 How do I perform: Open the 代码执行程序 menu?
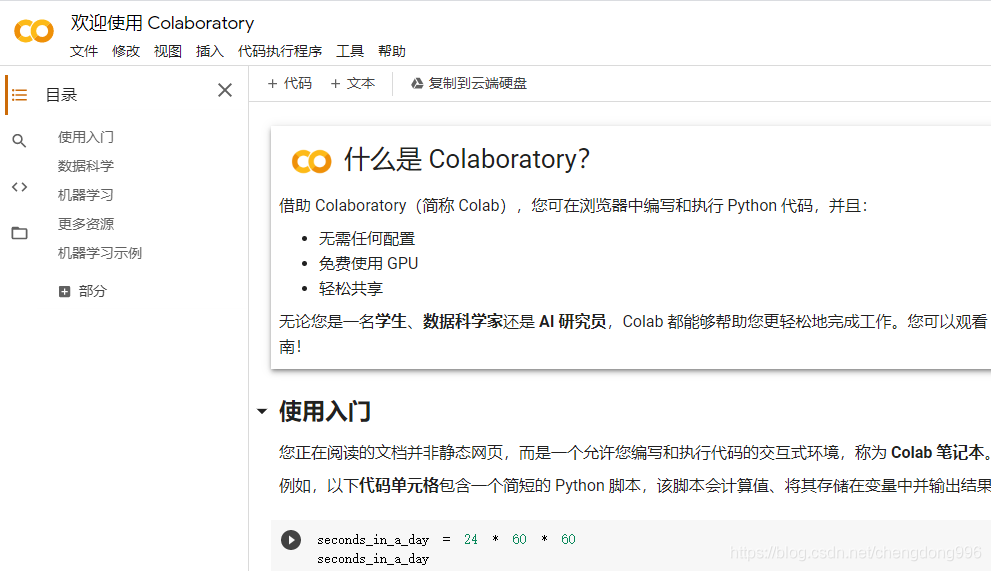tap(280, 51)
